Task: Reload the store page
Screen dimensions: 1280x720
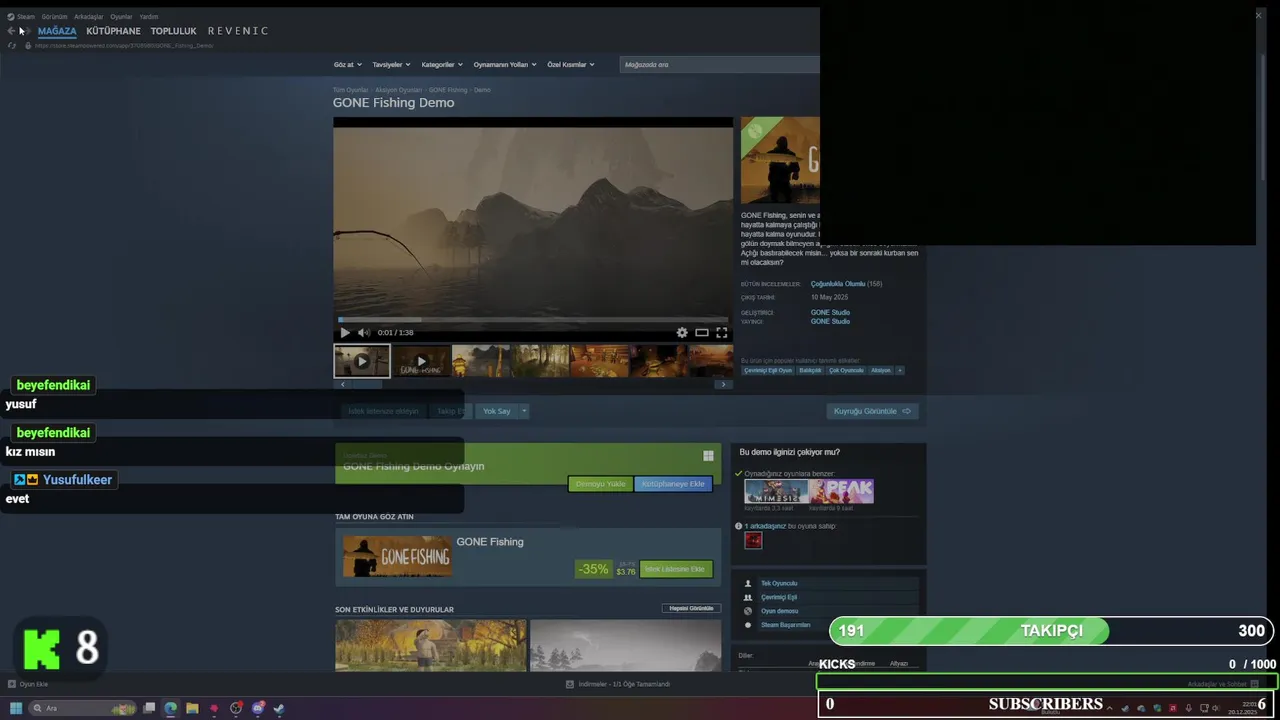Action: click(12, 45)
